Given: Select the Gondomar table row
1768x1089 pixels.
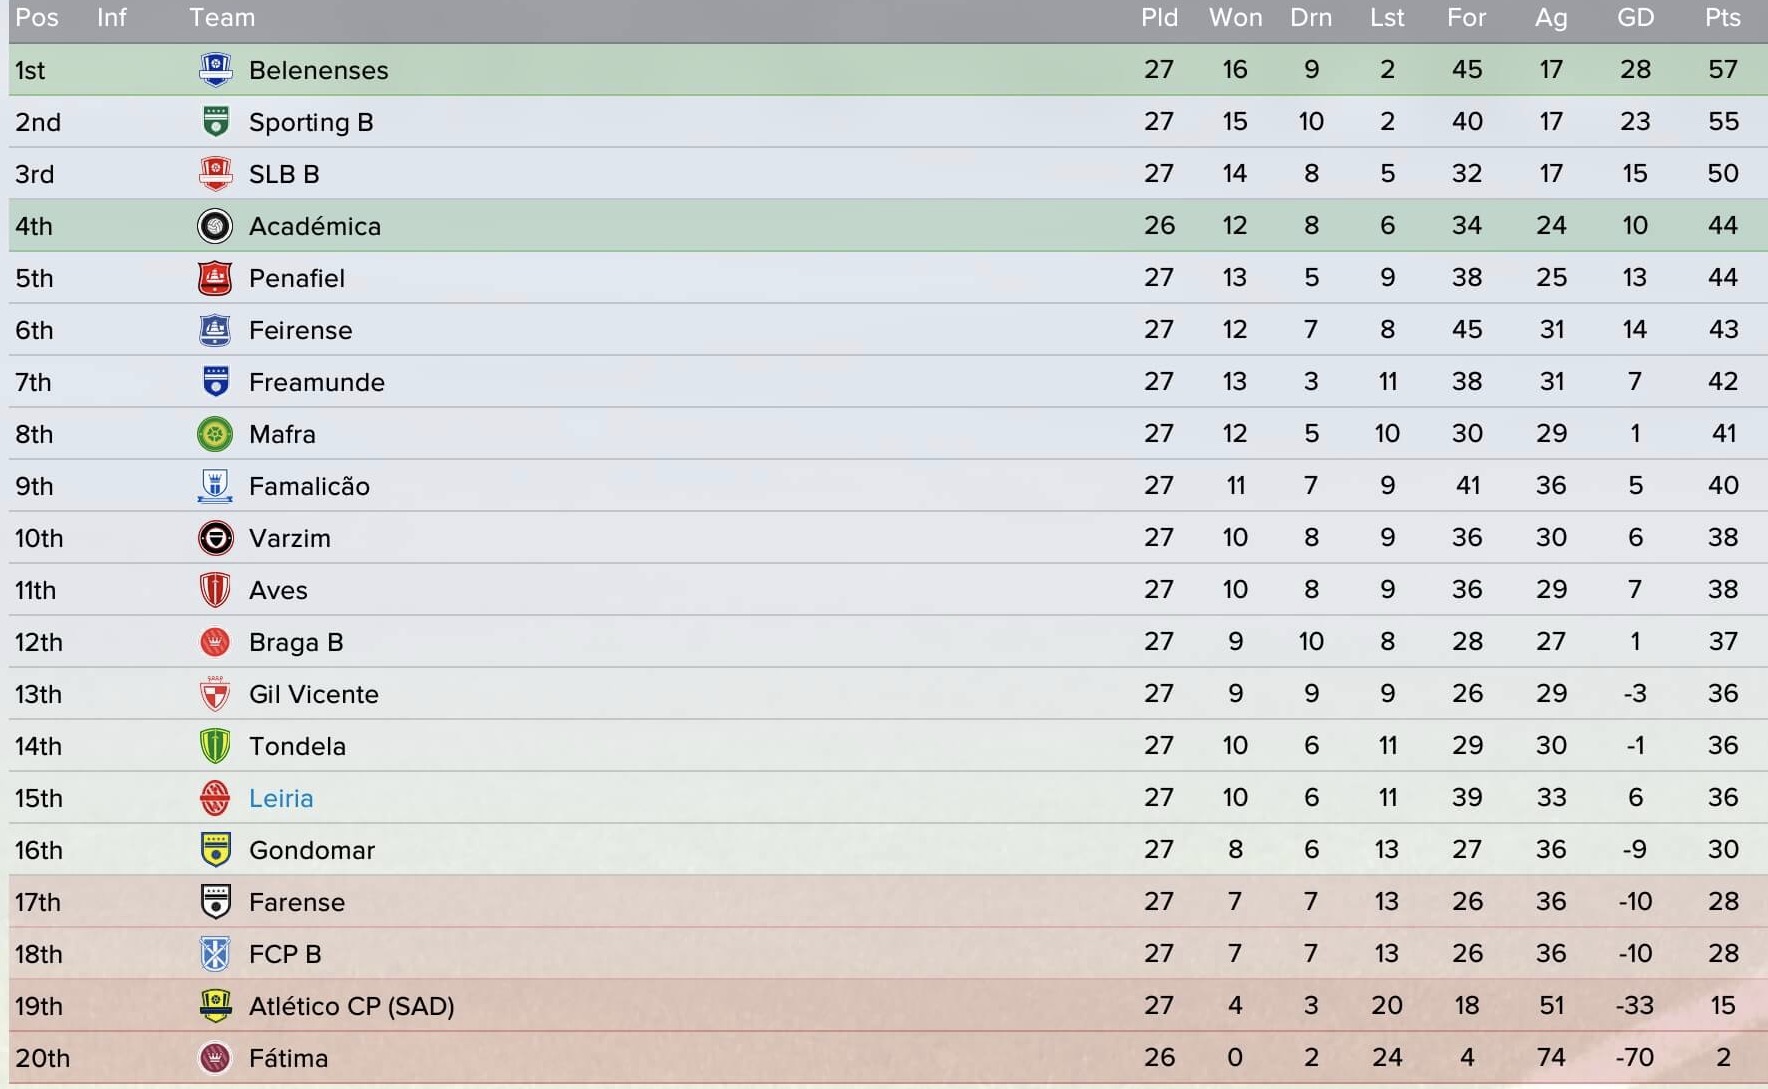Looking at the screenshot, I should click(888, 850).
